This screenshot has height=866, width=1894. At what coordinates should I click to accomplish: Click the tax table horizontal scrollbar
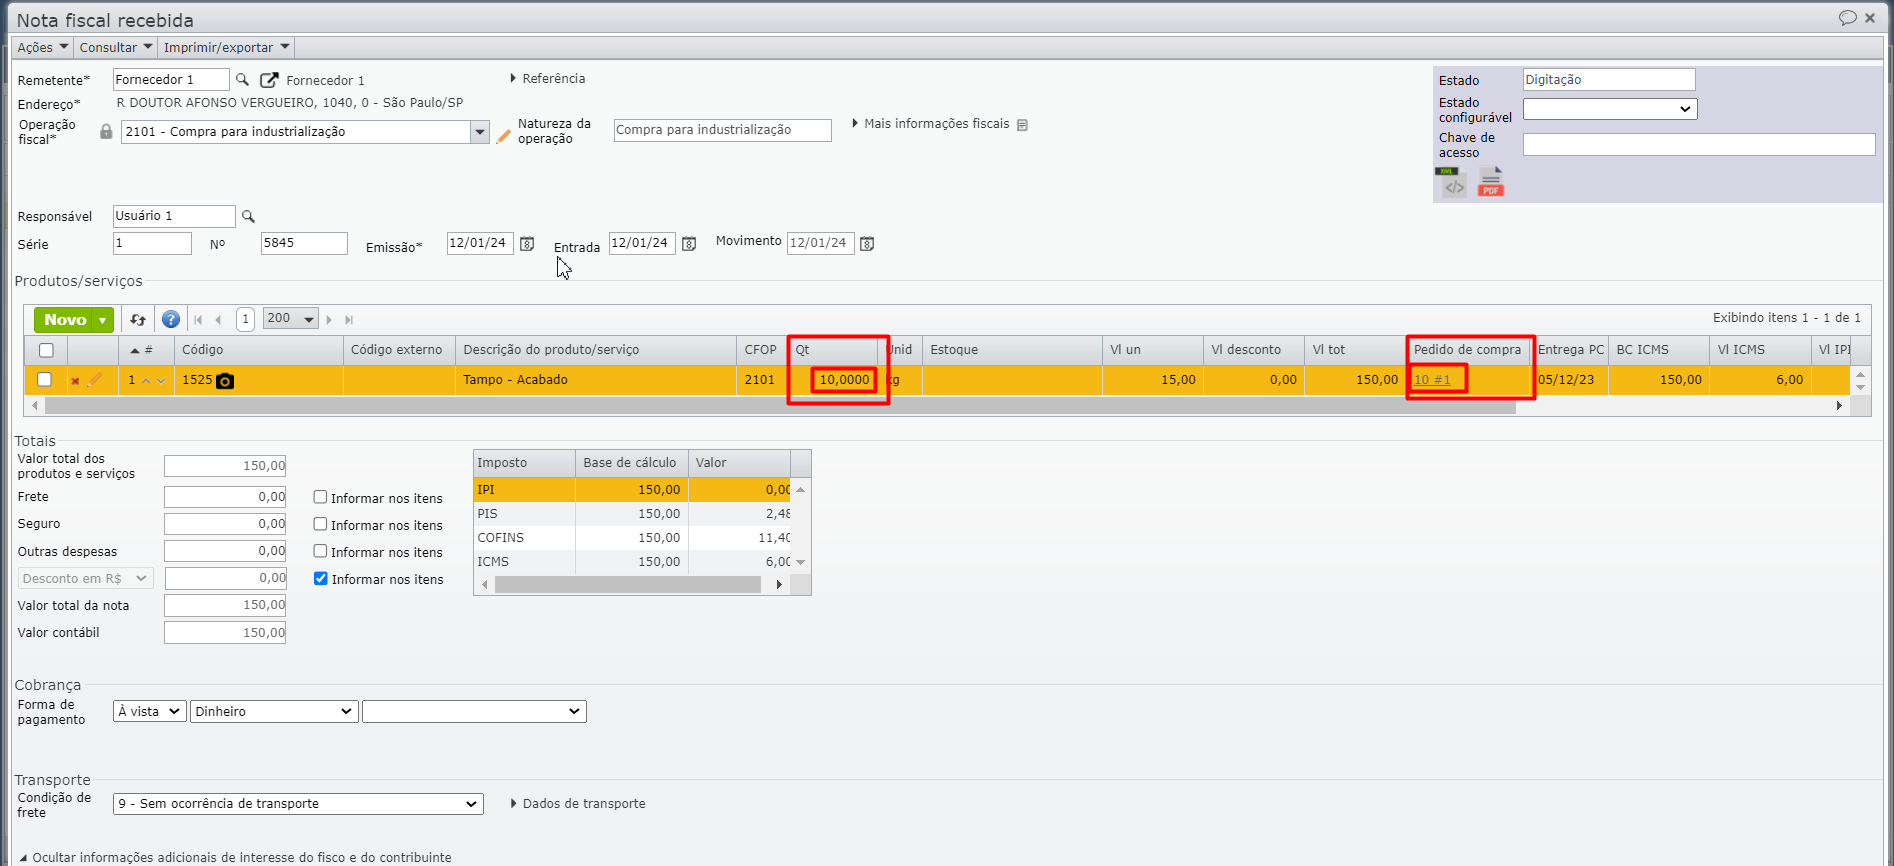coord(628,585)
